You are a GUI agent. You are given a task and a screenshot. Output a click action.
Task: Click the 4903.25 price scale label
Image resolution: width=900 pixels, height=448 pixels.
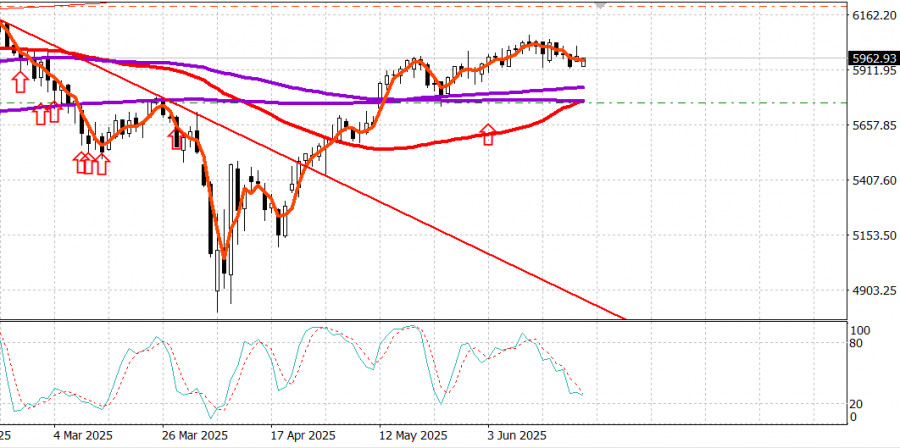coord(875,291)
